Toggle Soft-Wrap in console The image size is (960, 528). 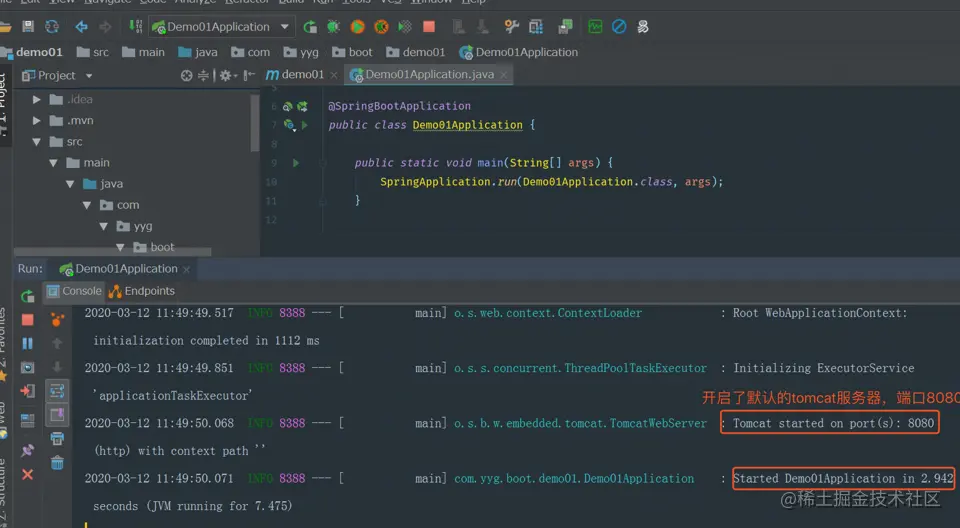pos(57,391)
